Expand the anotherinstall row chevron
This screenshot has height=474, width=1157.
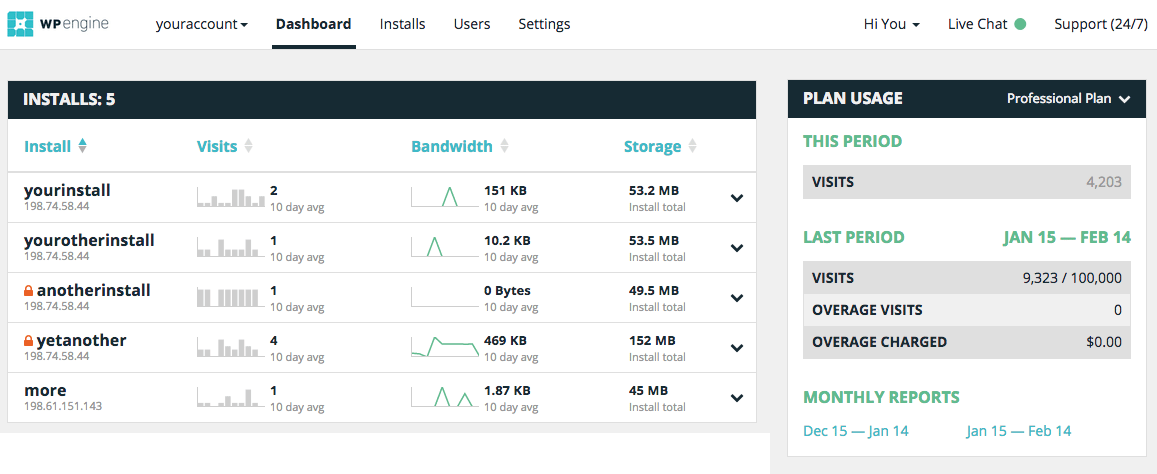coord(736,298)
